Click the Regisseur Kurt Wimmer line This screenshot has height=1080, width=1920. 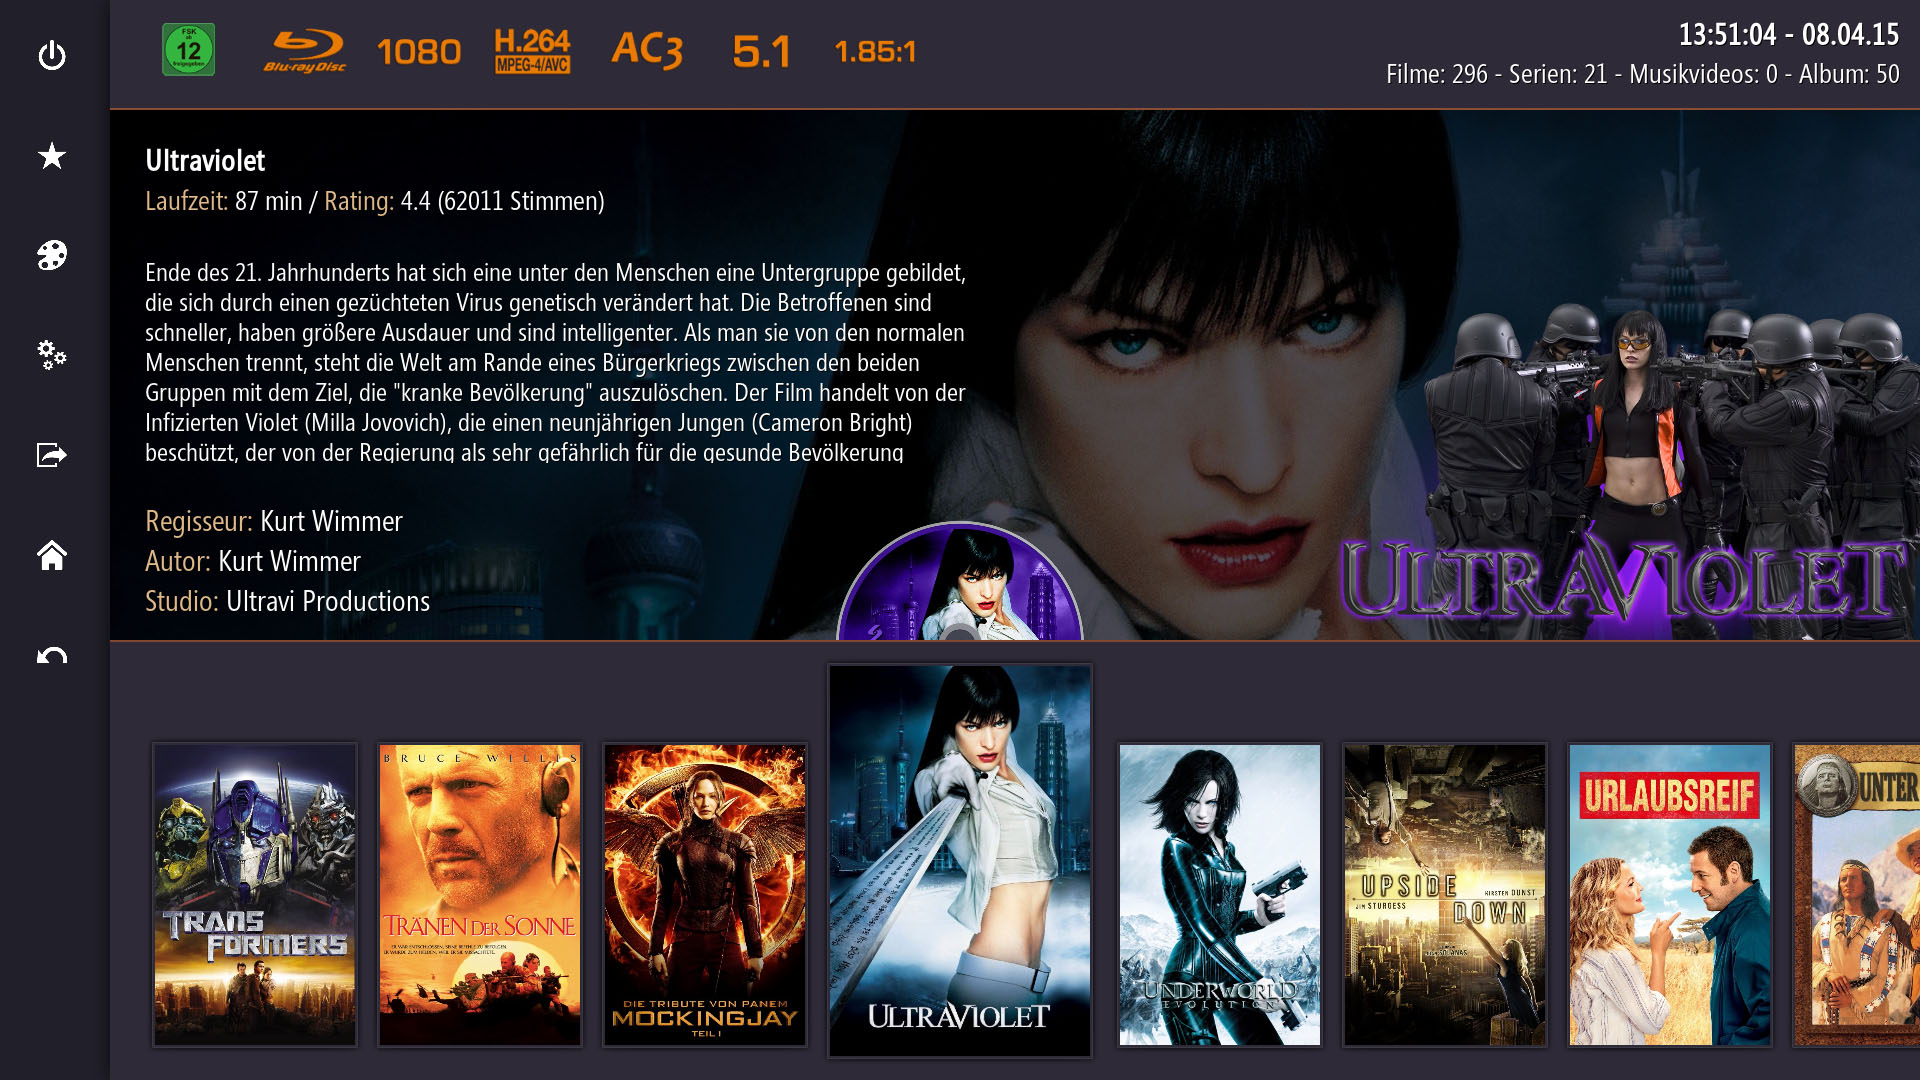point(274,521)
